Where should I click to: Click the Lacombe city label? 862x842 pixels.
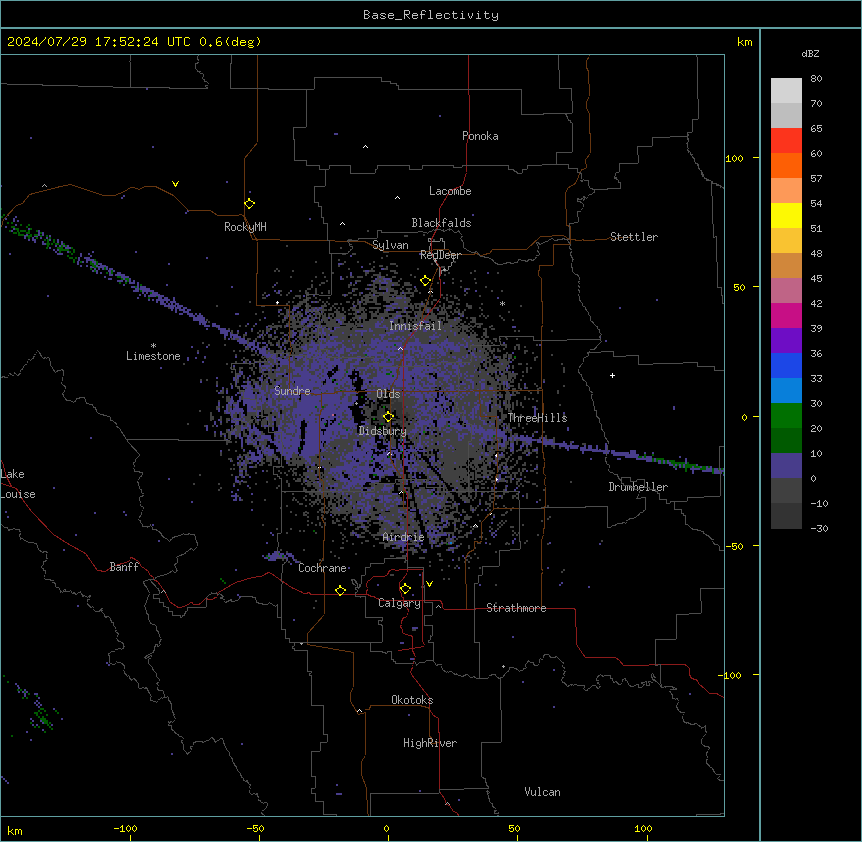point(450,191)
